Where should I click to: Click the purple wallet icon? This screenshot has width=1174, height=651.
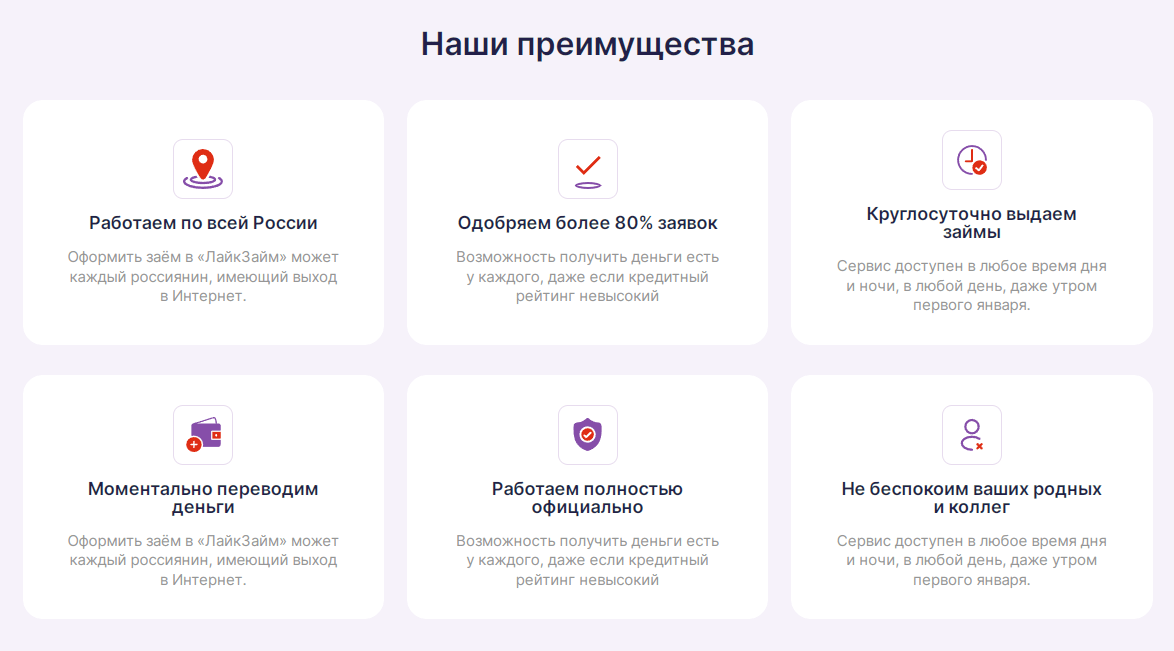[203, 435]
